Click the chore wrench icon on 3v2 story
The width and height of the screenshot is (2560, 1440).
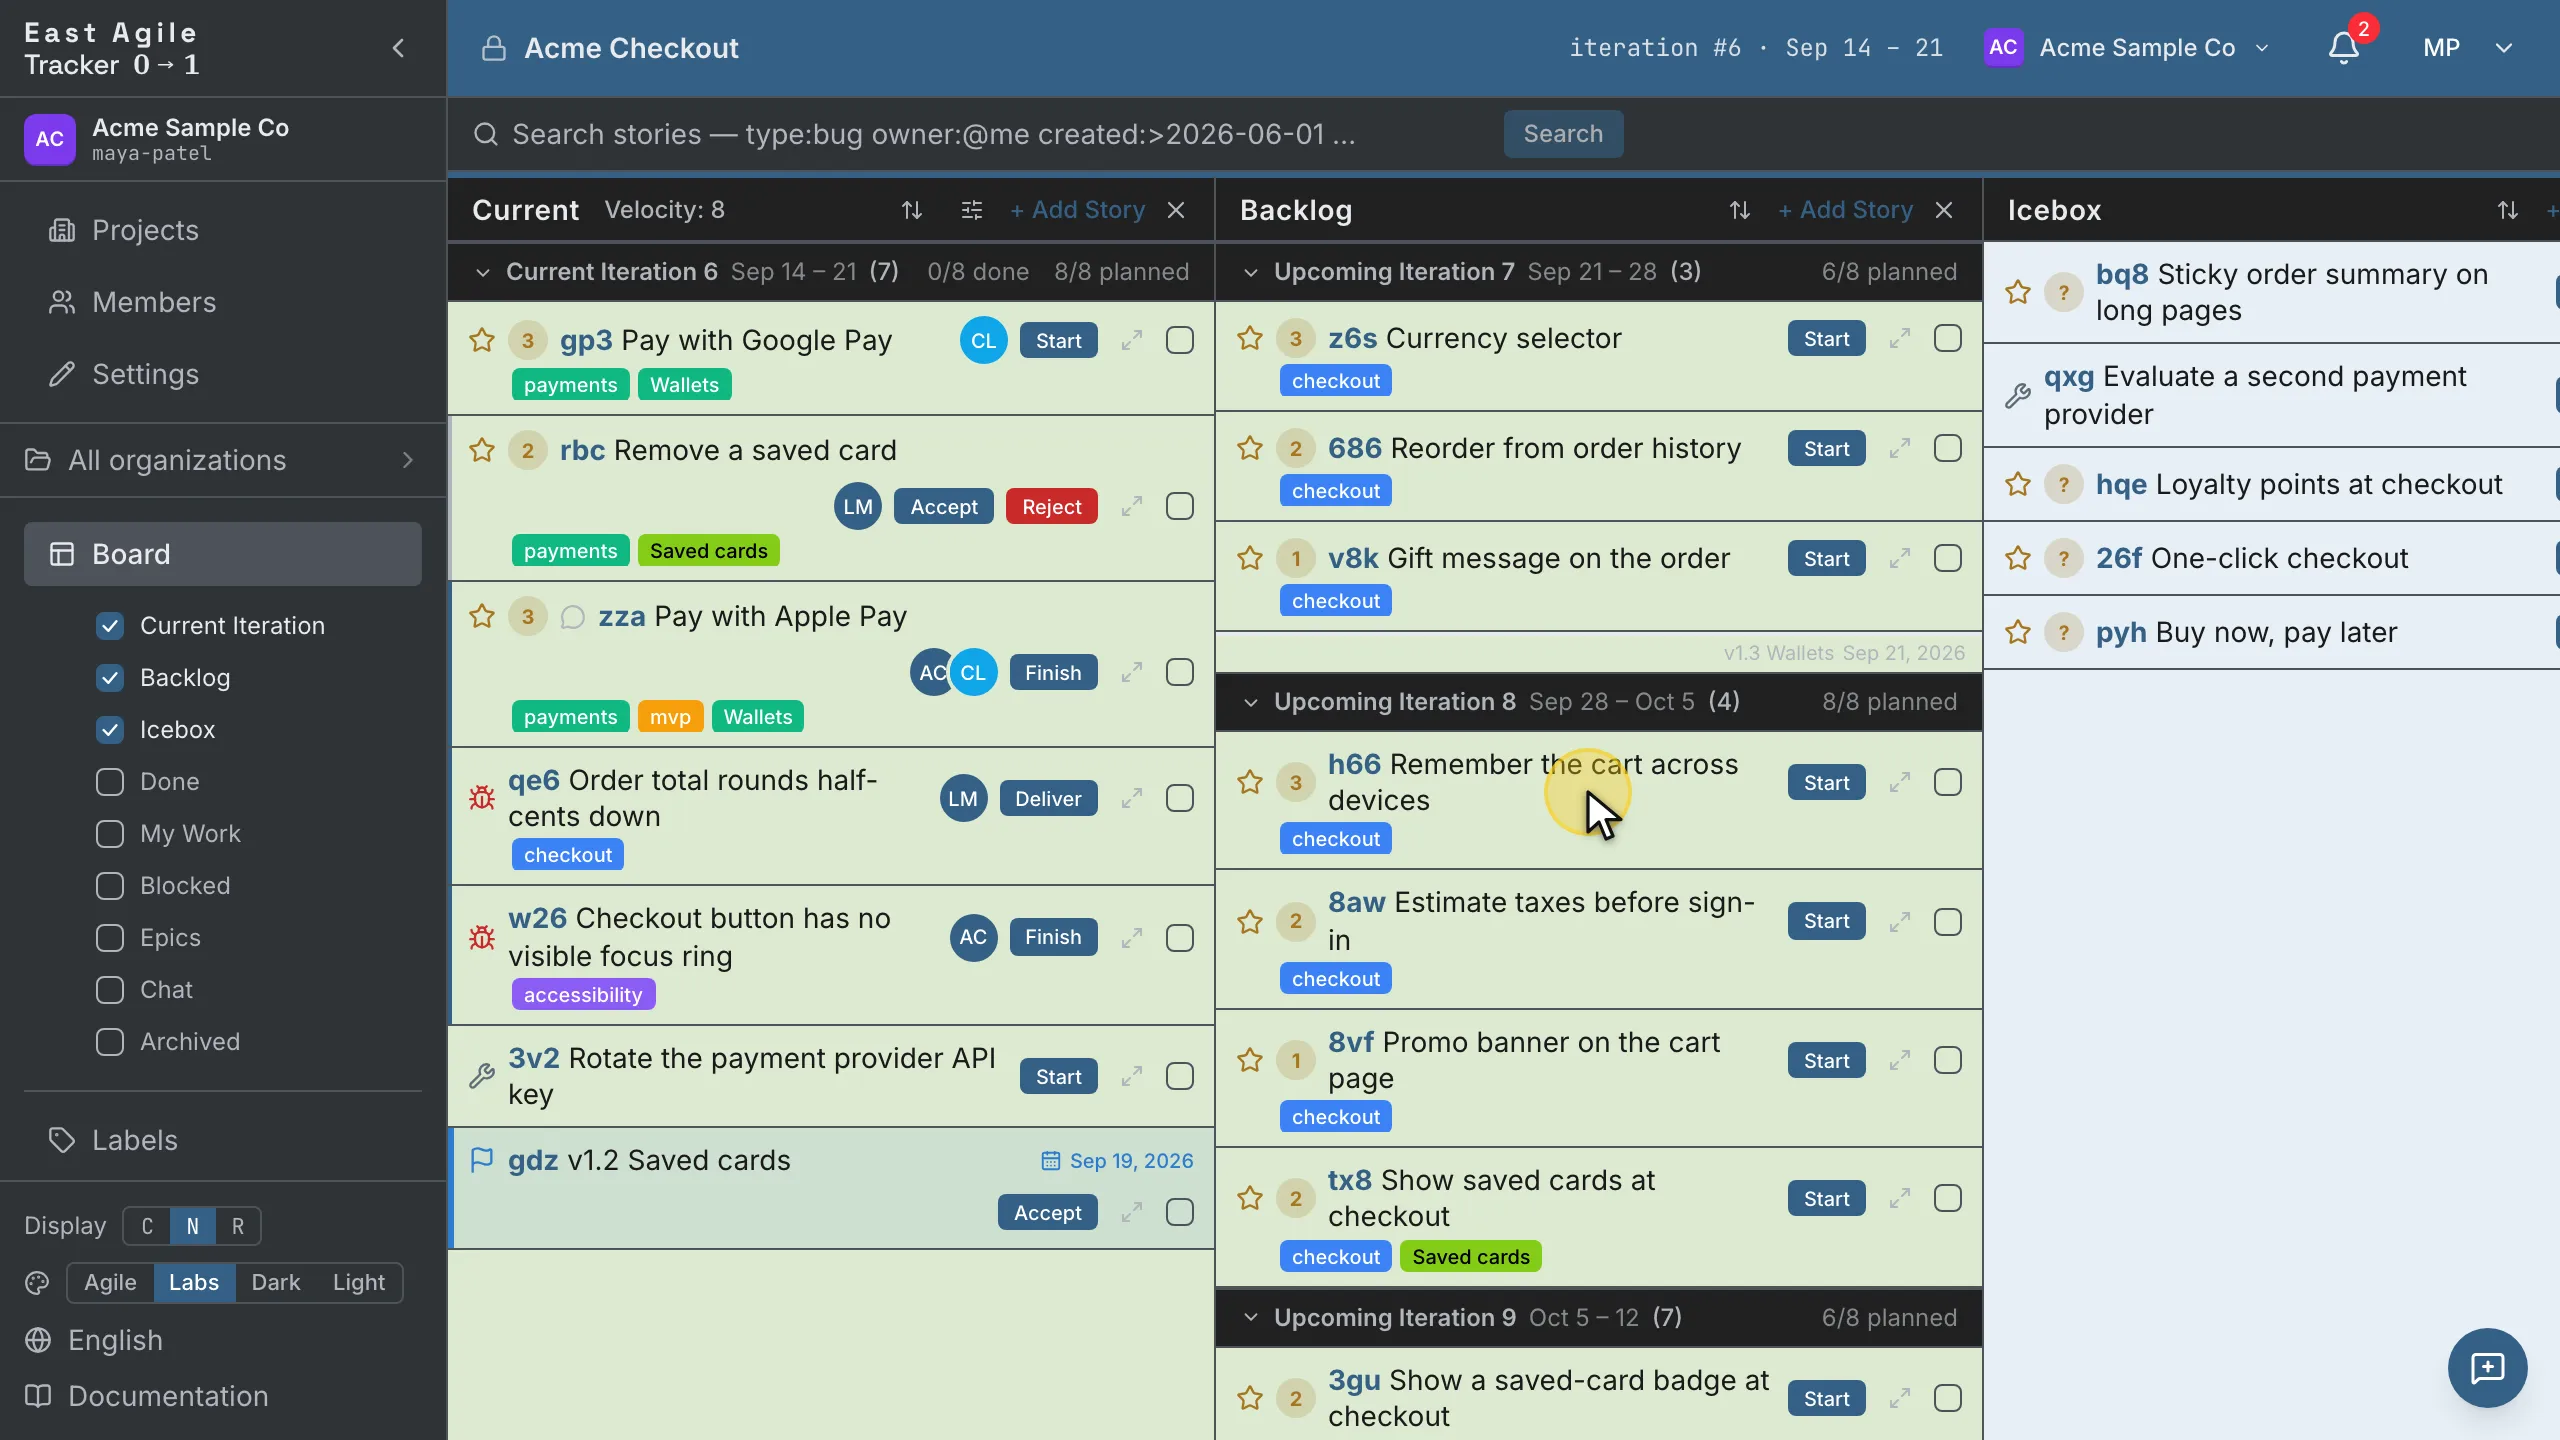[482, 1076]
